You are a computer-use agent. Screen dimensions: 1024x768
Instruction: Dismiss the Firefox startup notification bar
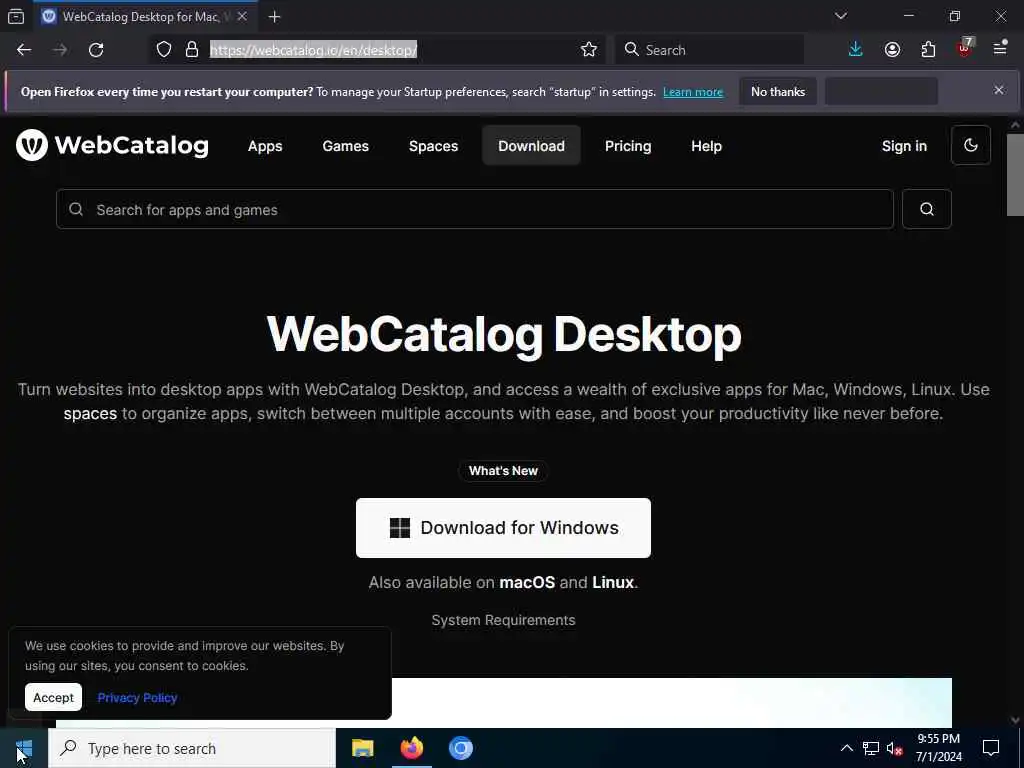[x=999, y=90]
